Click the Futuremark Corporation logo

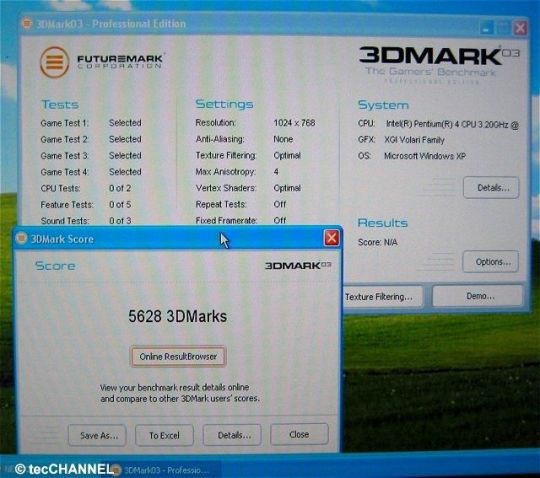pos(102,62)
